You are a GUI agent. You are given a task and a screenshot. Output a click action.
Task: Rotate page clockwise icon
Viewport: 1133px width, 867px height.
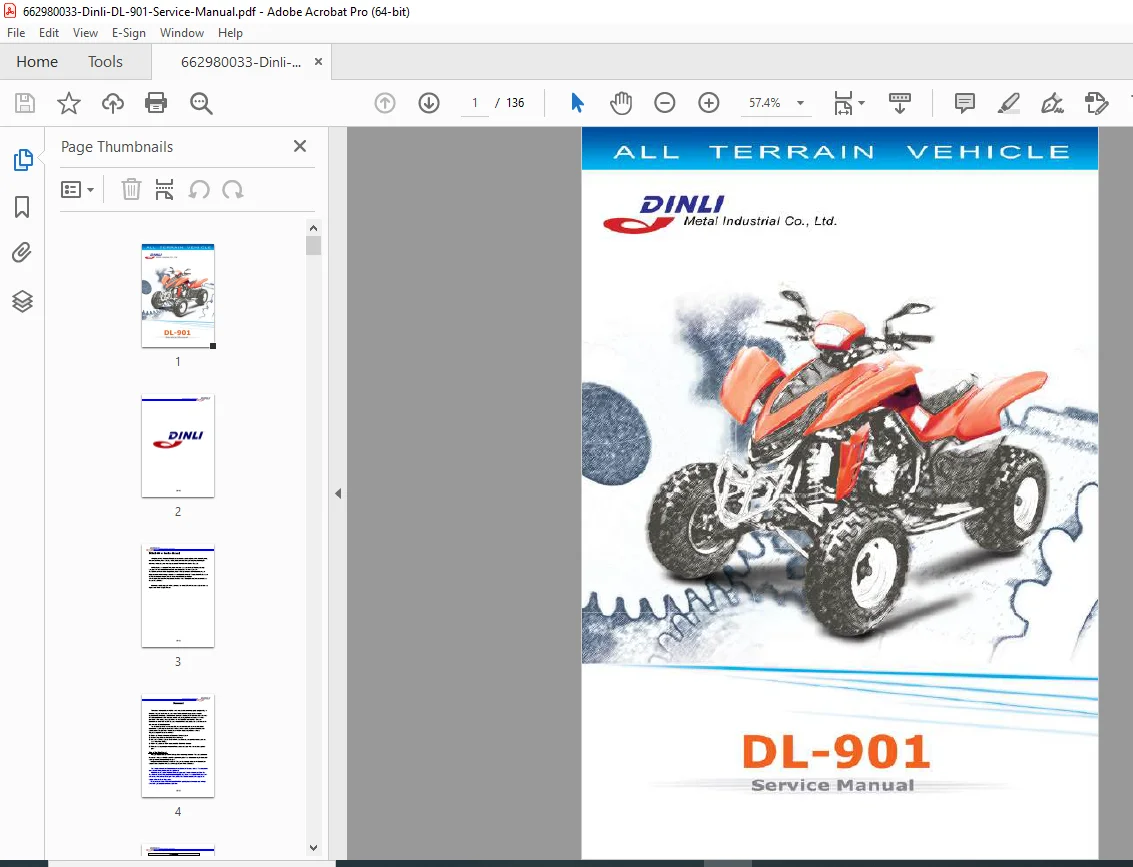click(x=233, y=190)
